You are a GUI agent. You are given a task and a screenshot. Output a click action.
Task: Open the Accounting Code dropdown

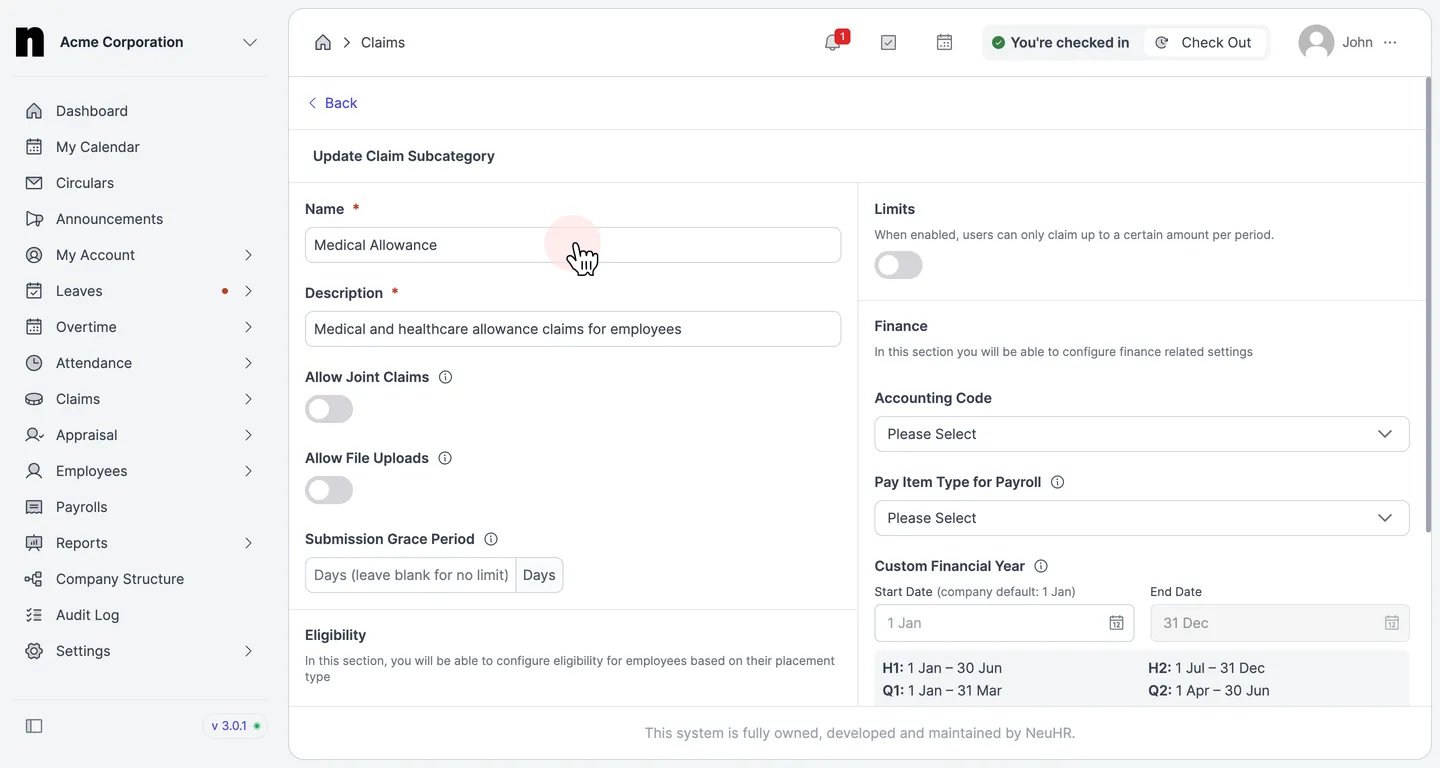[x=1142, y=434]
